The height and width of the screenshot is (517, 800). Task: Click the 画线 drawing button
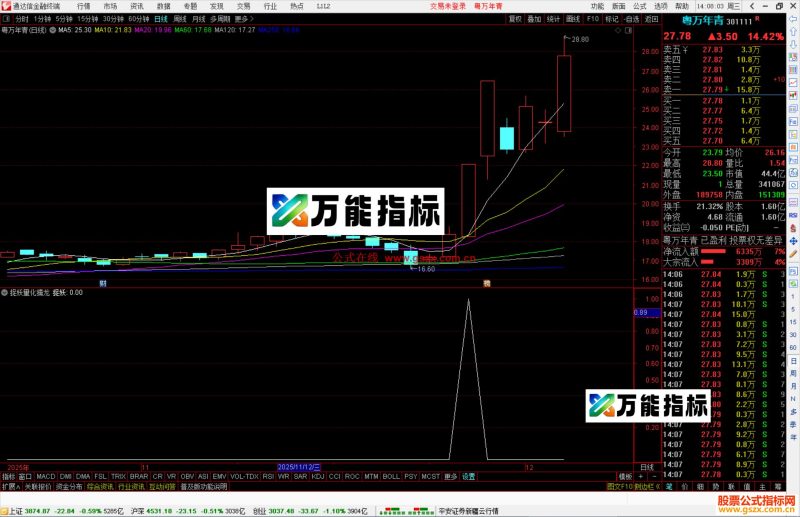[x=573, y=19]
